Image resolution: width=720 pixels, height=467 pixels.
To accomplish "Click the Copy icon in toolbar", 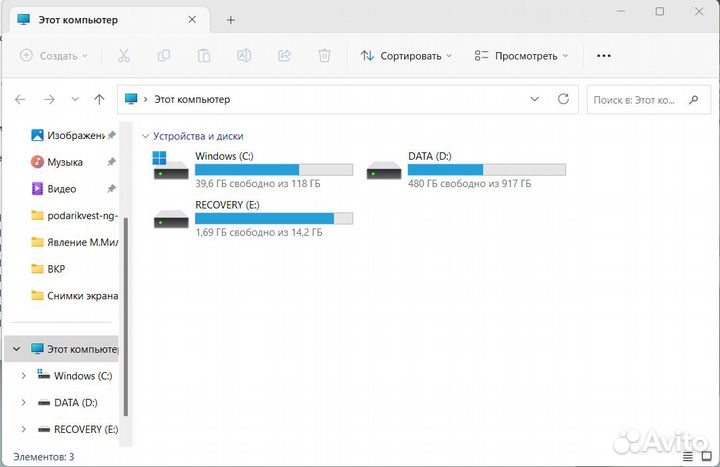I will [164, 56].
